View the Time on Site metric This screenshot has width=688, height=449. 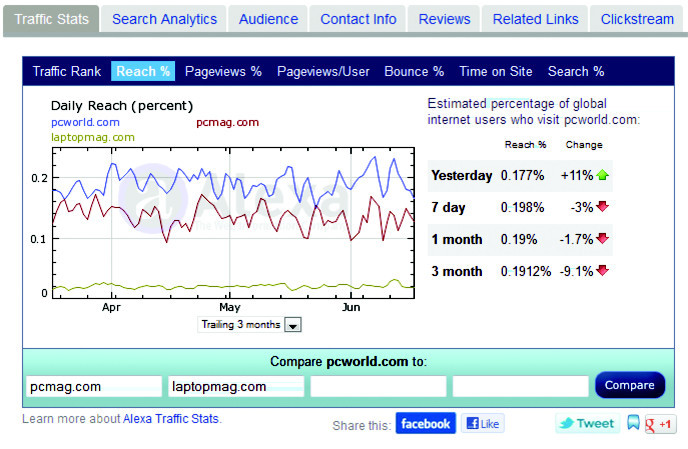coord(496,71)
